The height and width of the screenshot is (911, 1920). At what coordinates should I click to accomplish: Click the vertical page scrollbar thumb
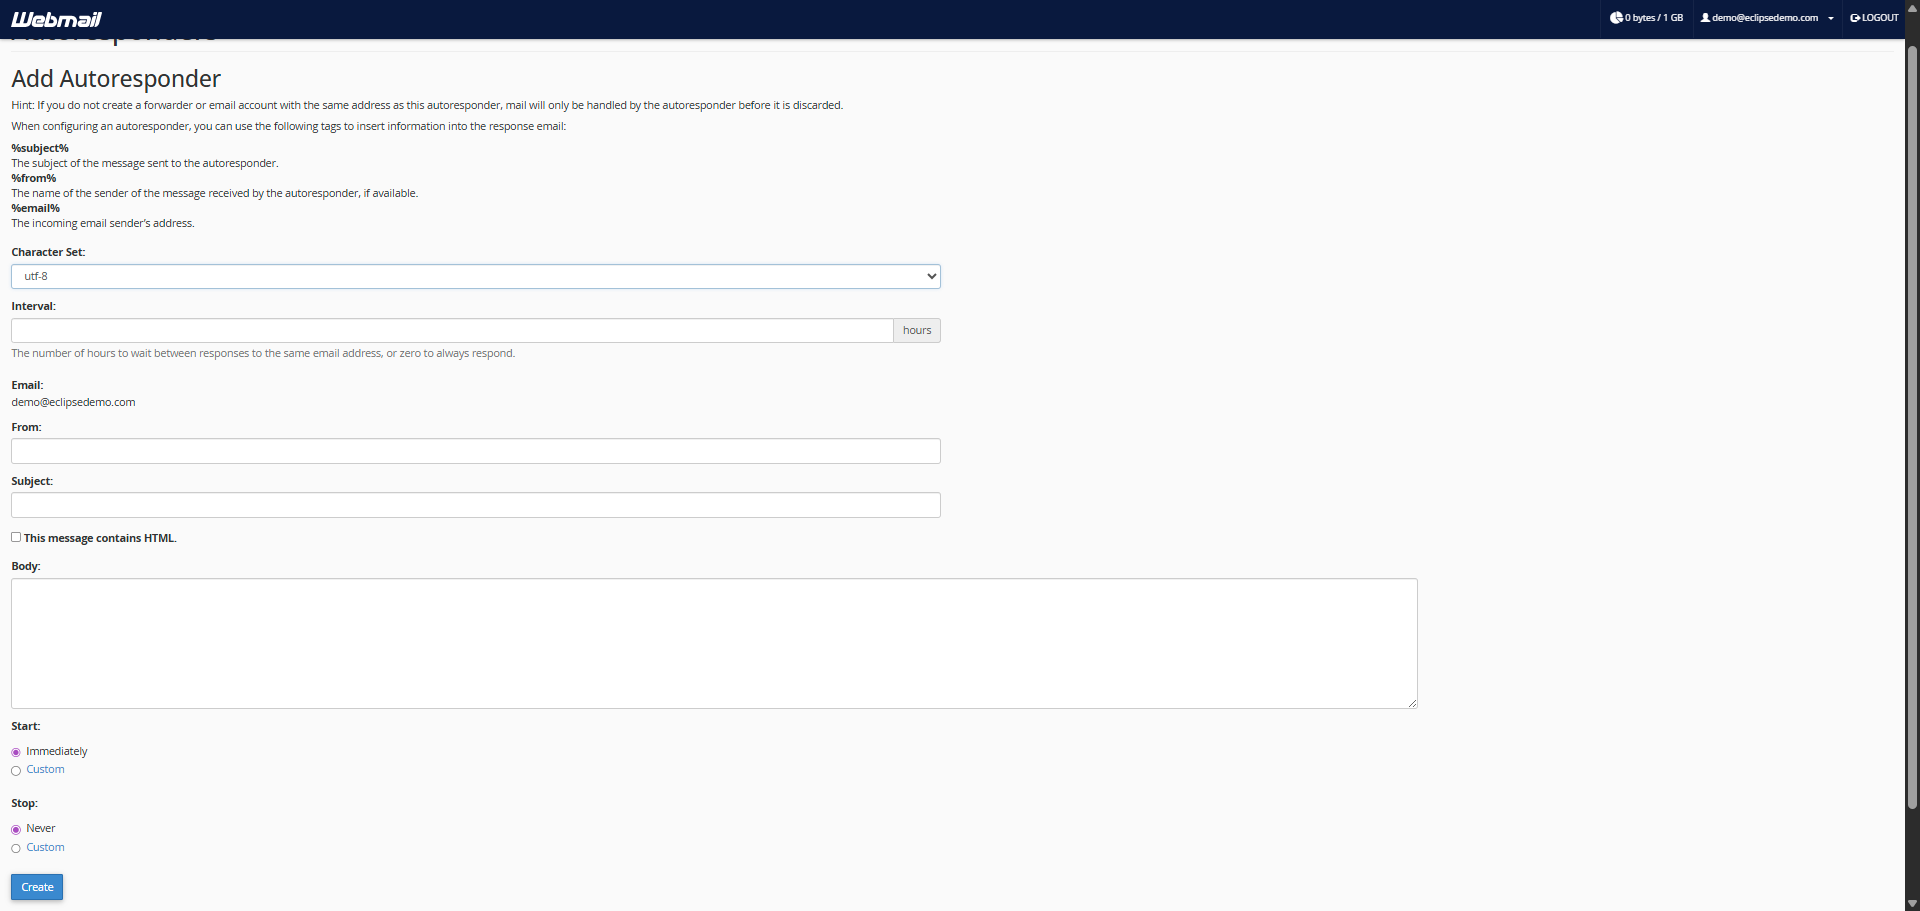pos(1912,420)
